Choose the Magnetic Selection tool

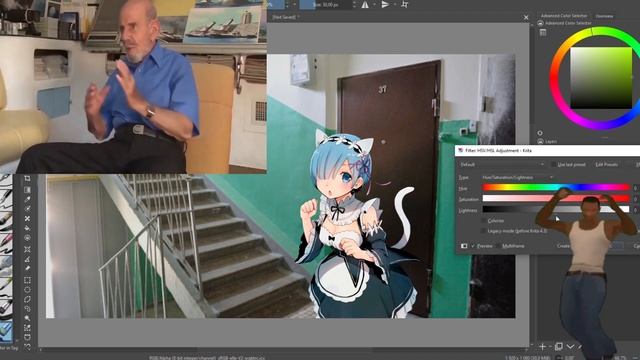[27, 347]
